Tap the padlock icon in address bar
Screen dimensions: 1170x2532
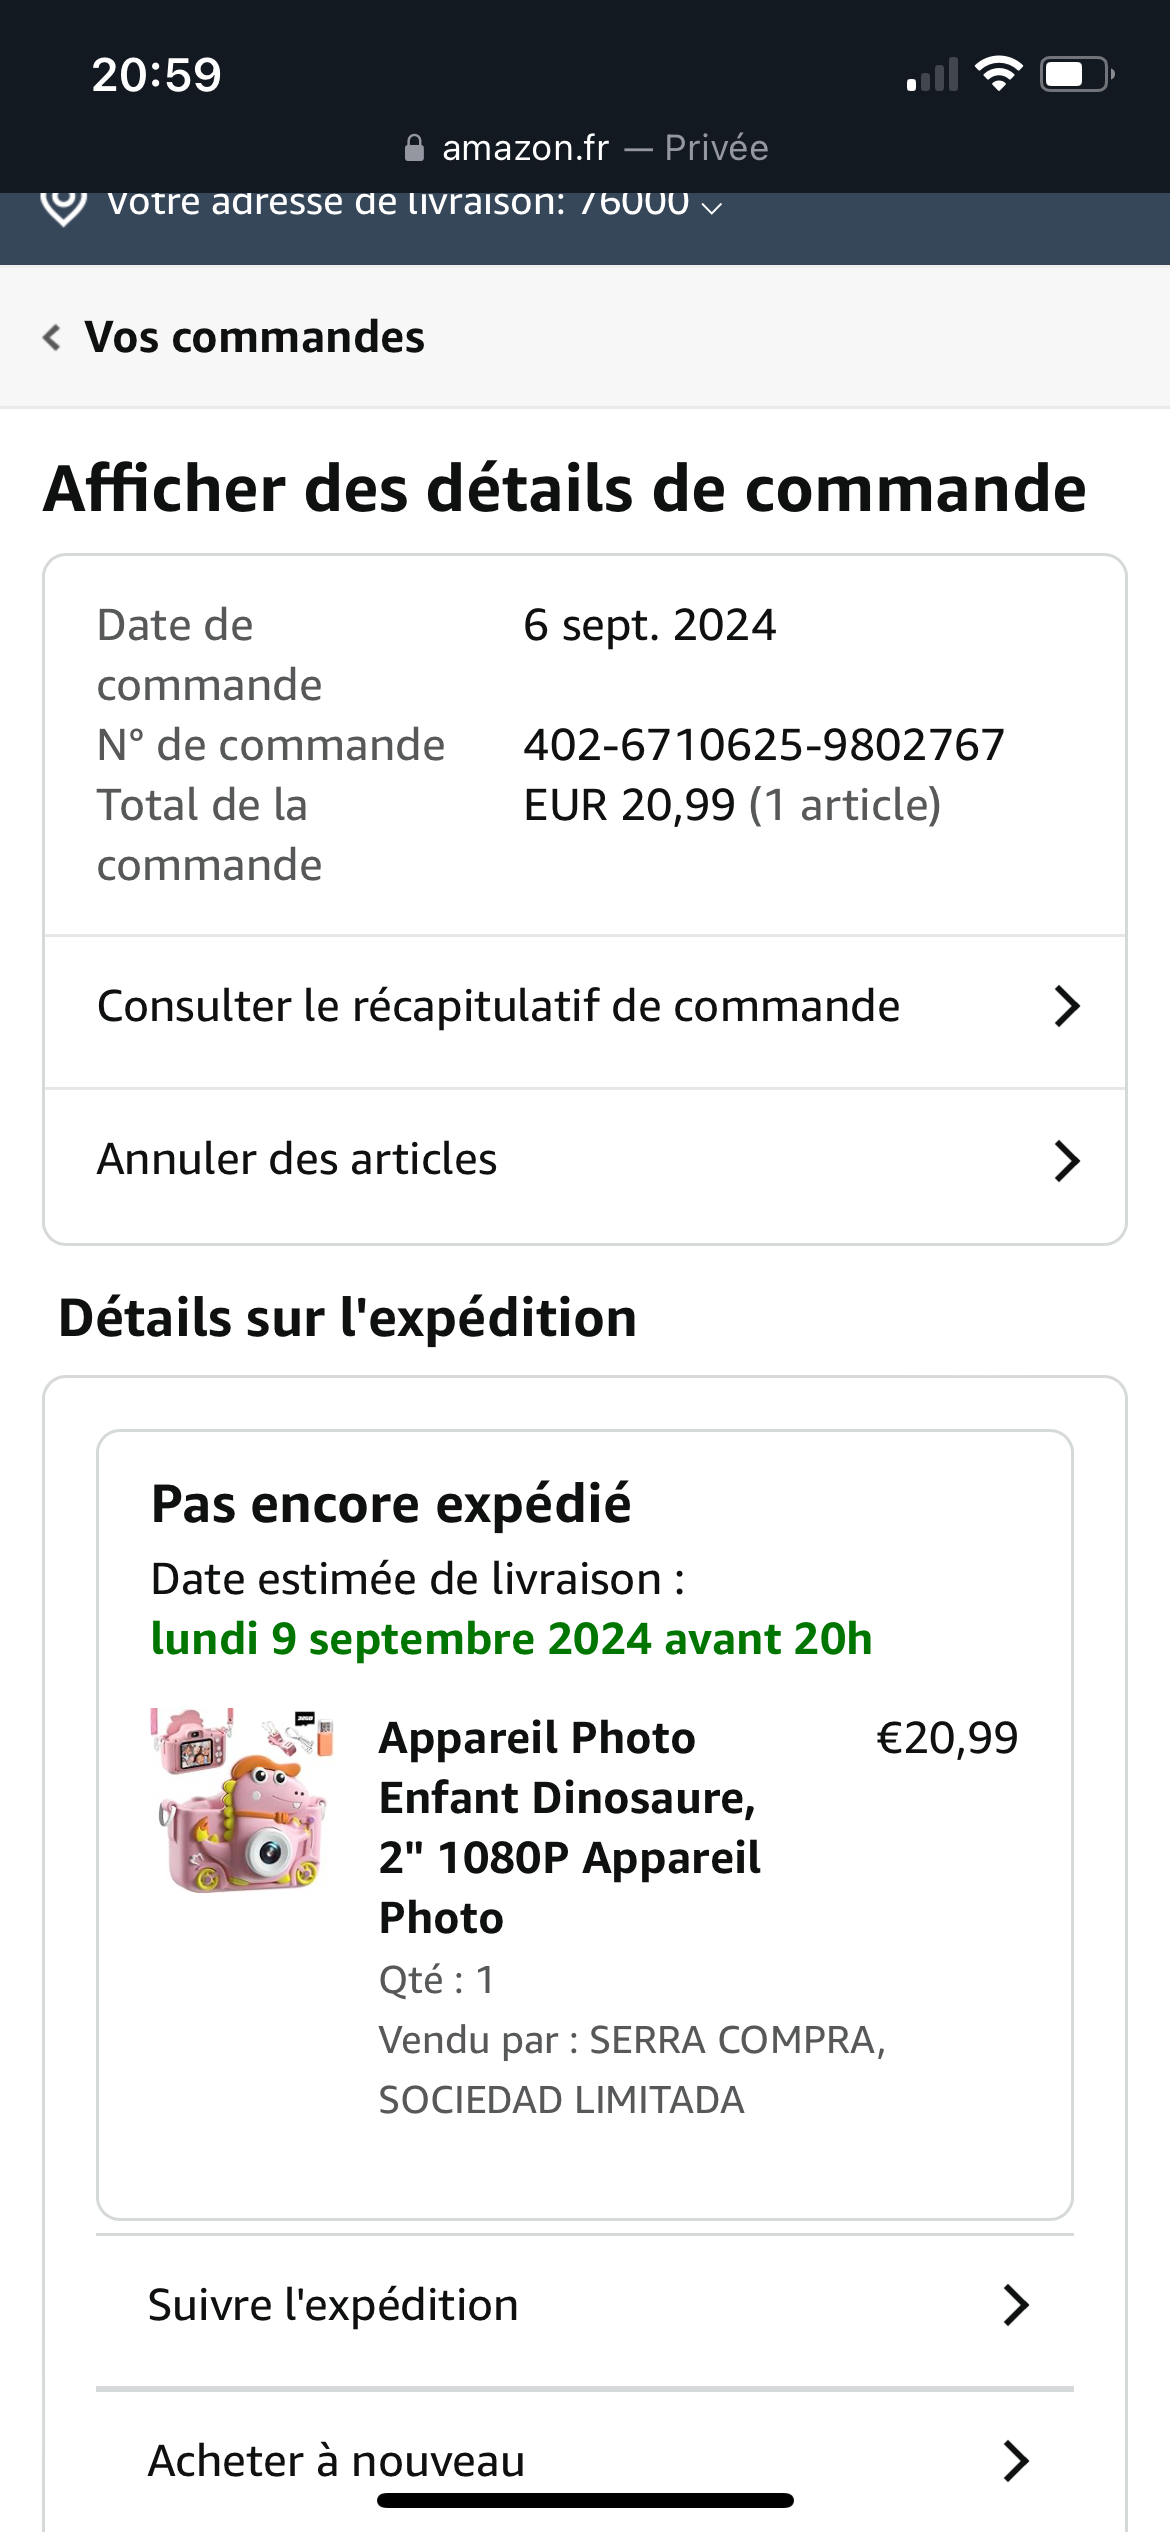pyautogui.click(x=414, y=149)
